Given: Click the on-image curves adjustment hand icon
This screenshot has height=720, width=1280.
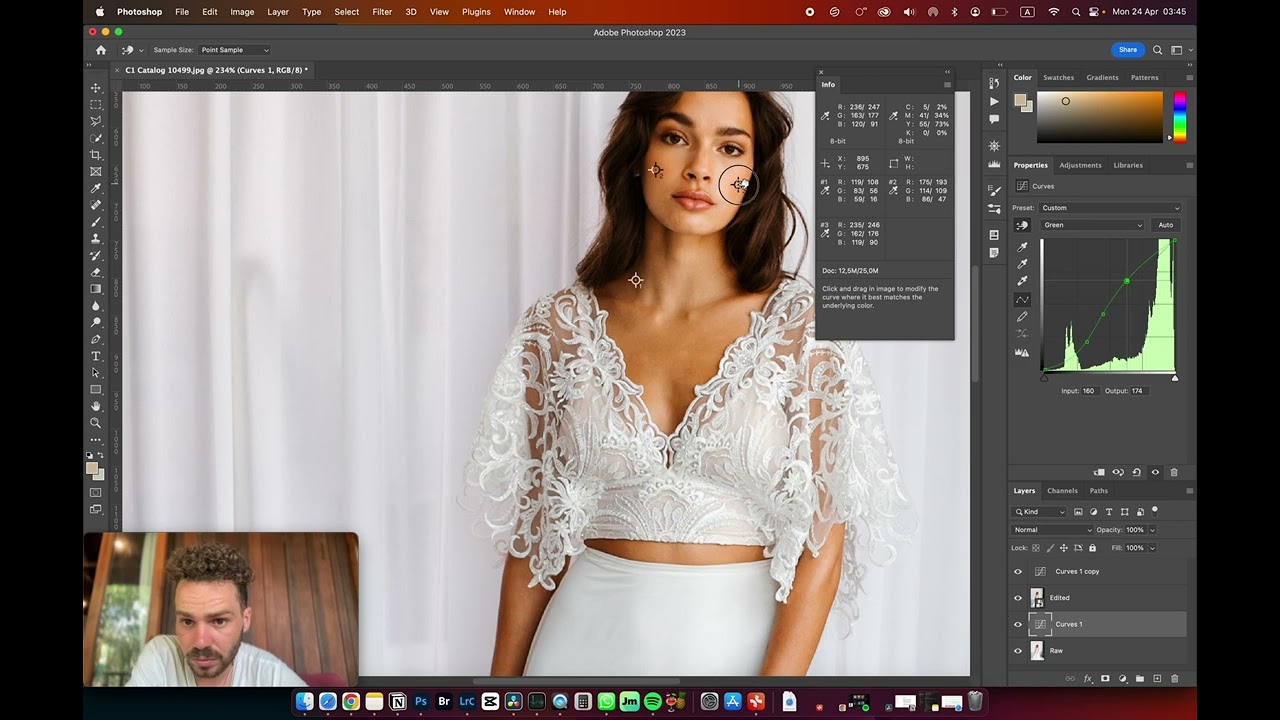Looking at the screenshot, I should pyautogui.click(x=1022, y=225).
